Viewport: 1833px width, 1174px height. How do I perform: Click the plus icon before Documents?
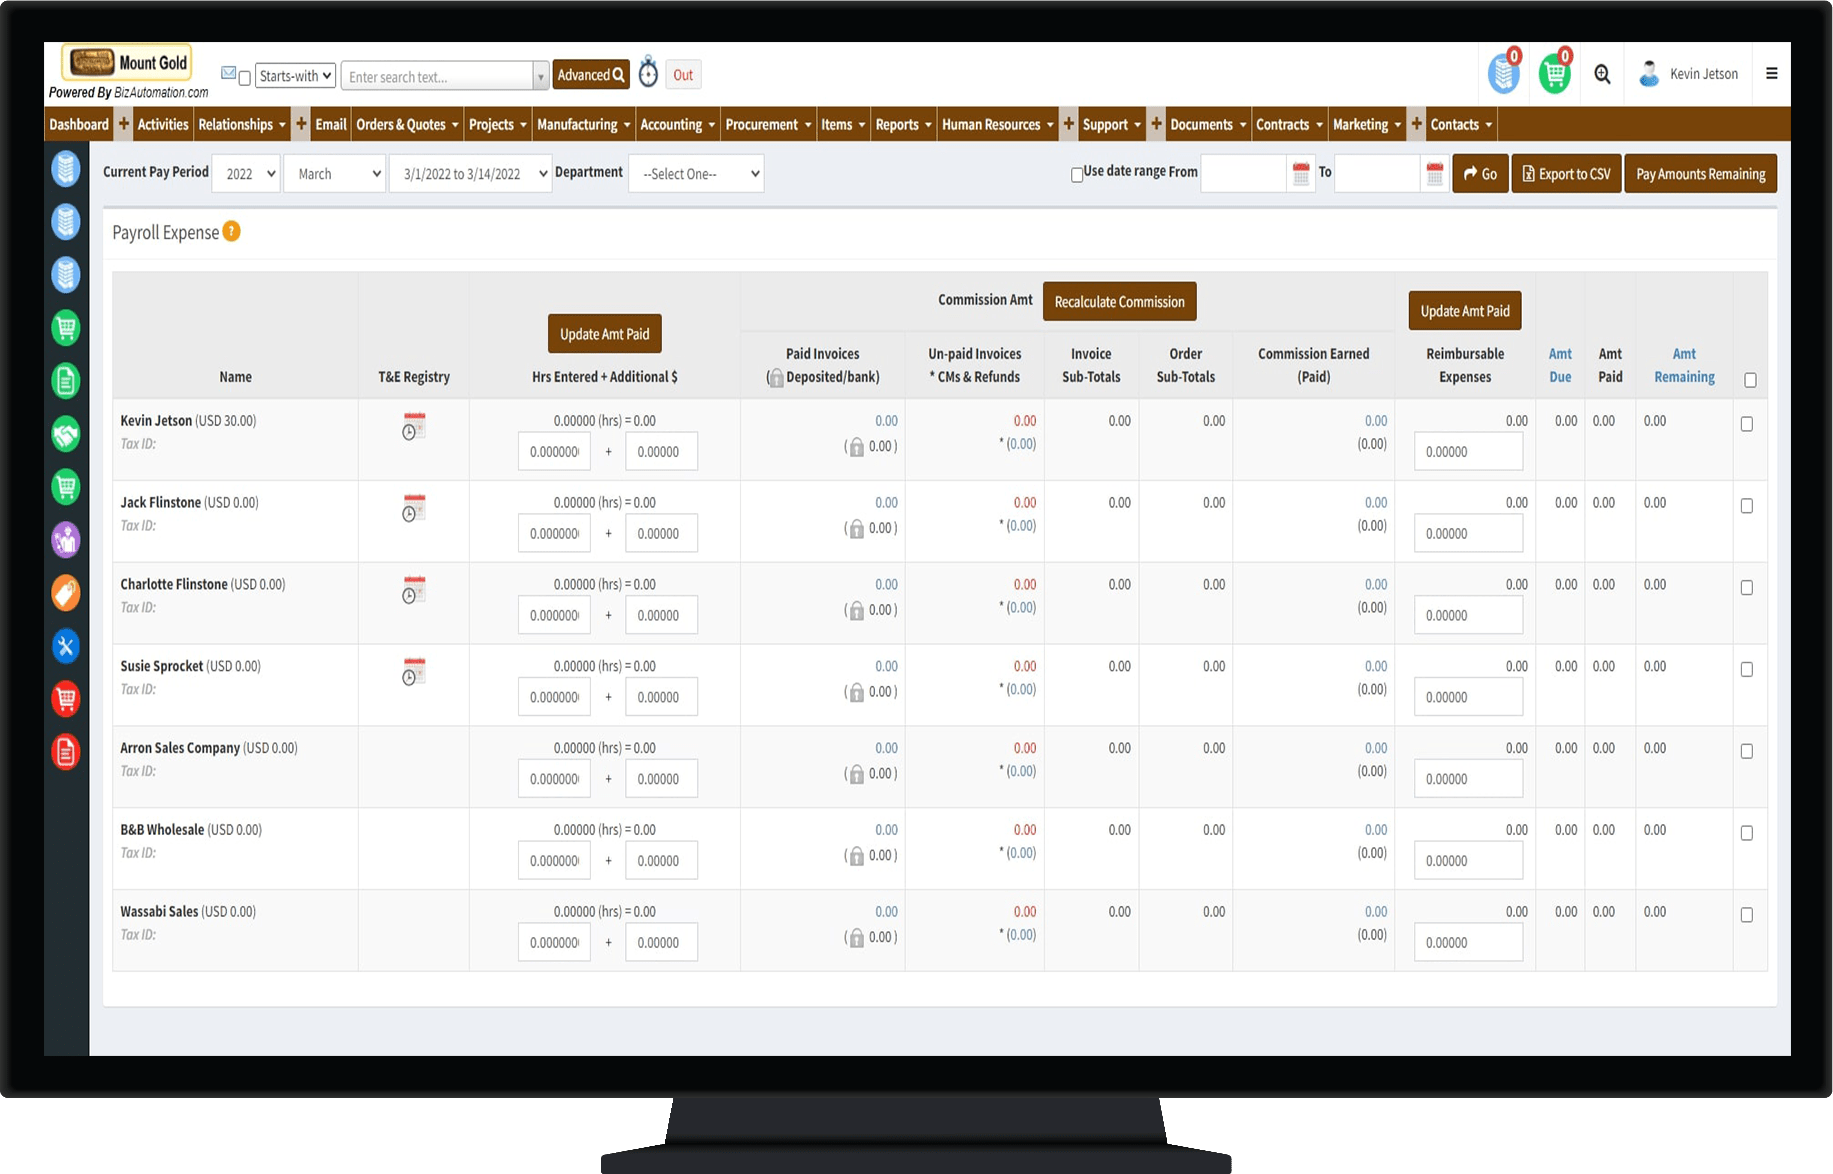(x=1157, y=124)
